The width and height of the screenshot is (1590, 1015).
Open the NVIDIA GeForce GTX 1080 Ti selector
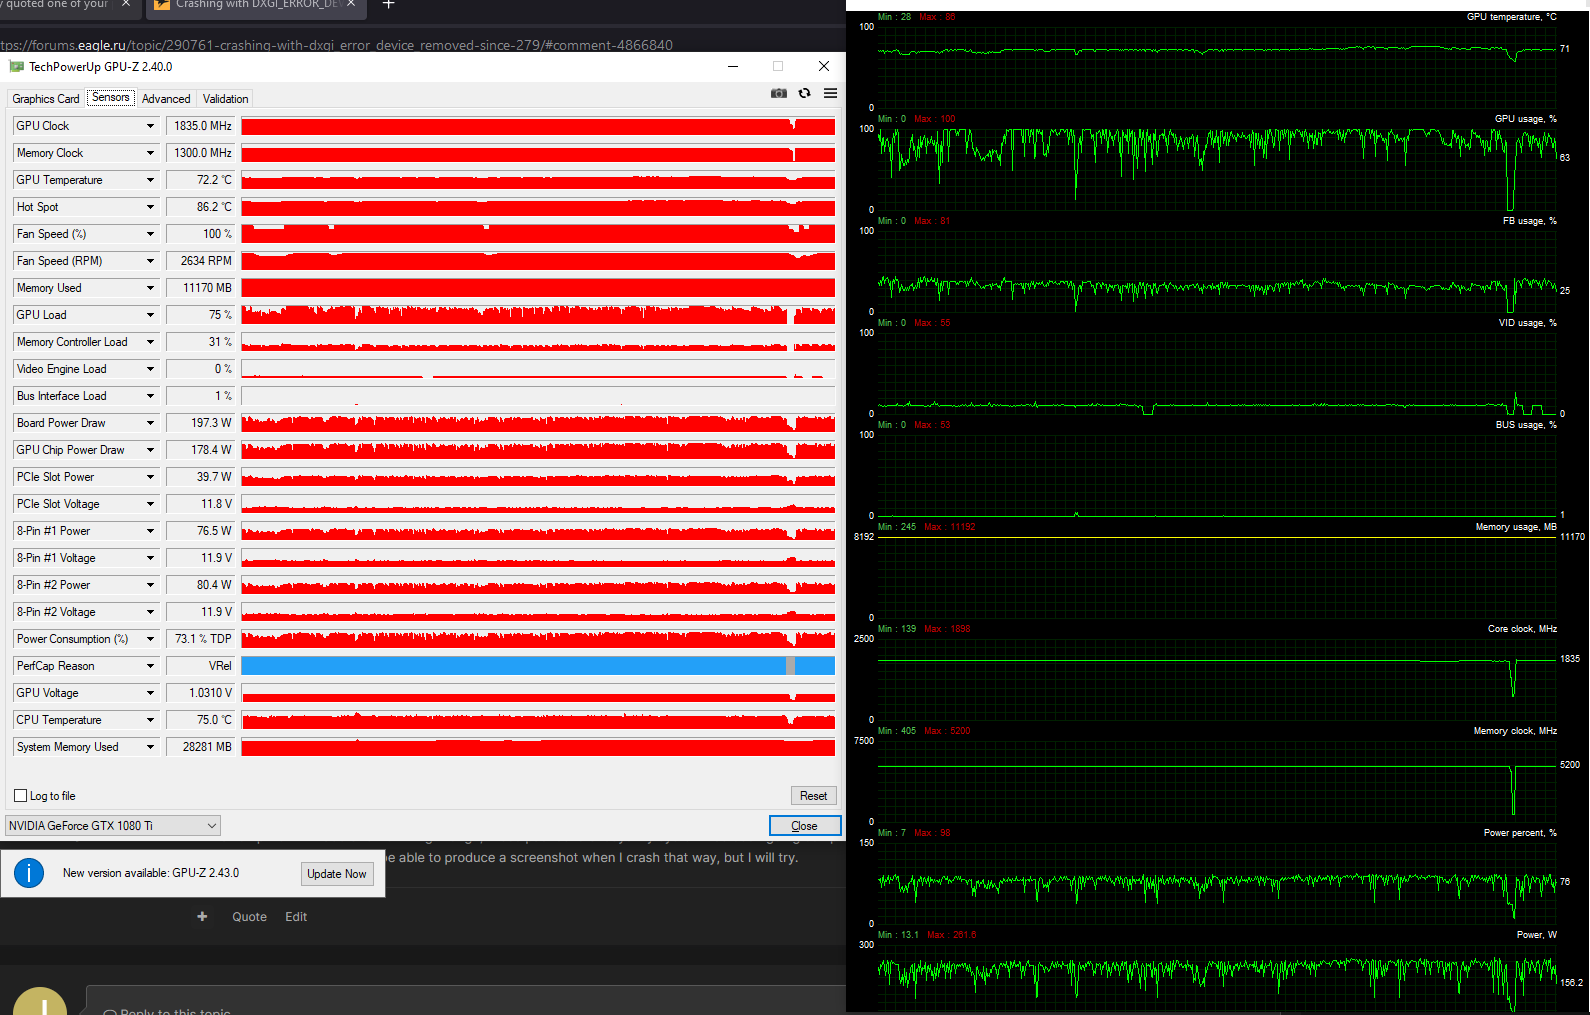113,826
